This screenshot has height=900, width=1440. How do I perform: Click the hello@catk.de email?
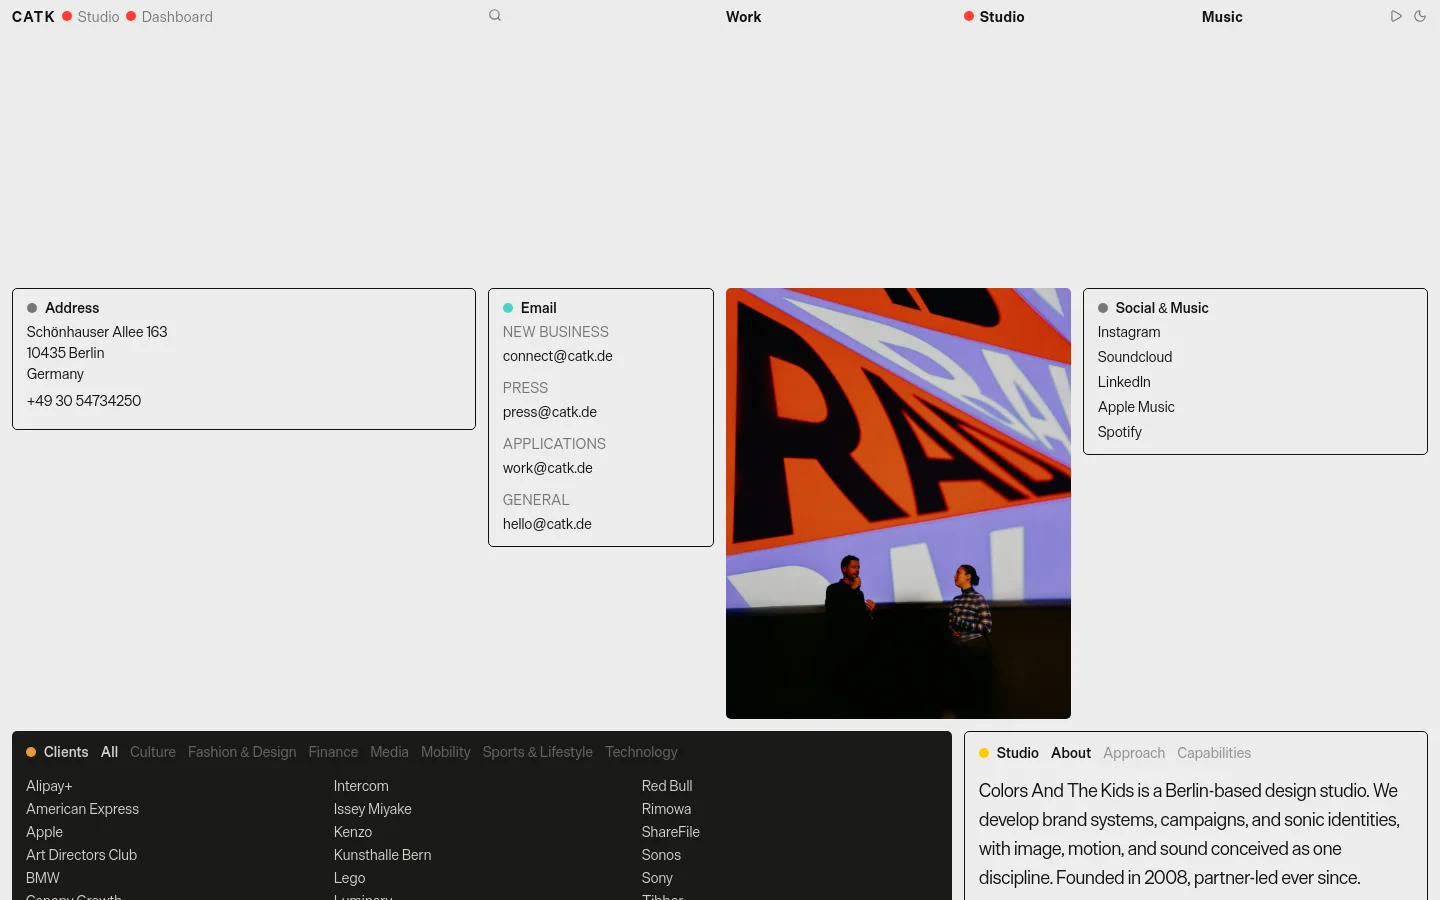[547, 524]
